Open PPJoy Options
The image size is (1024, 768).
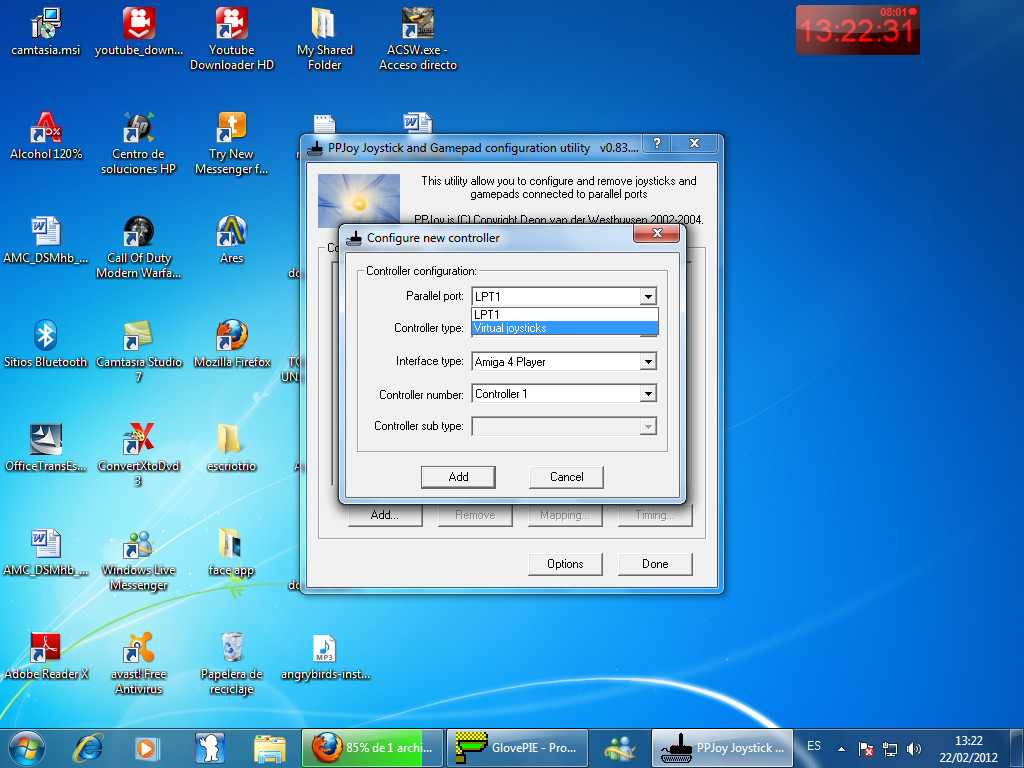565,564
